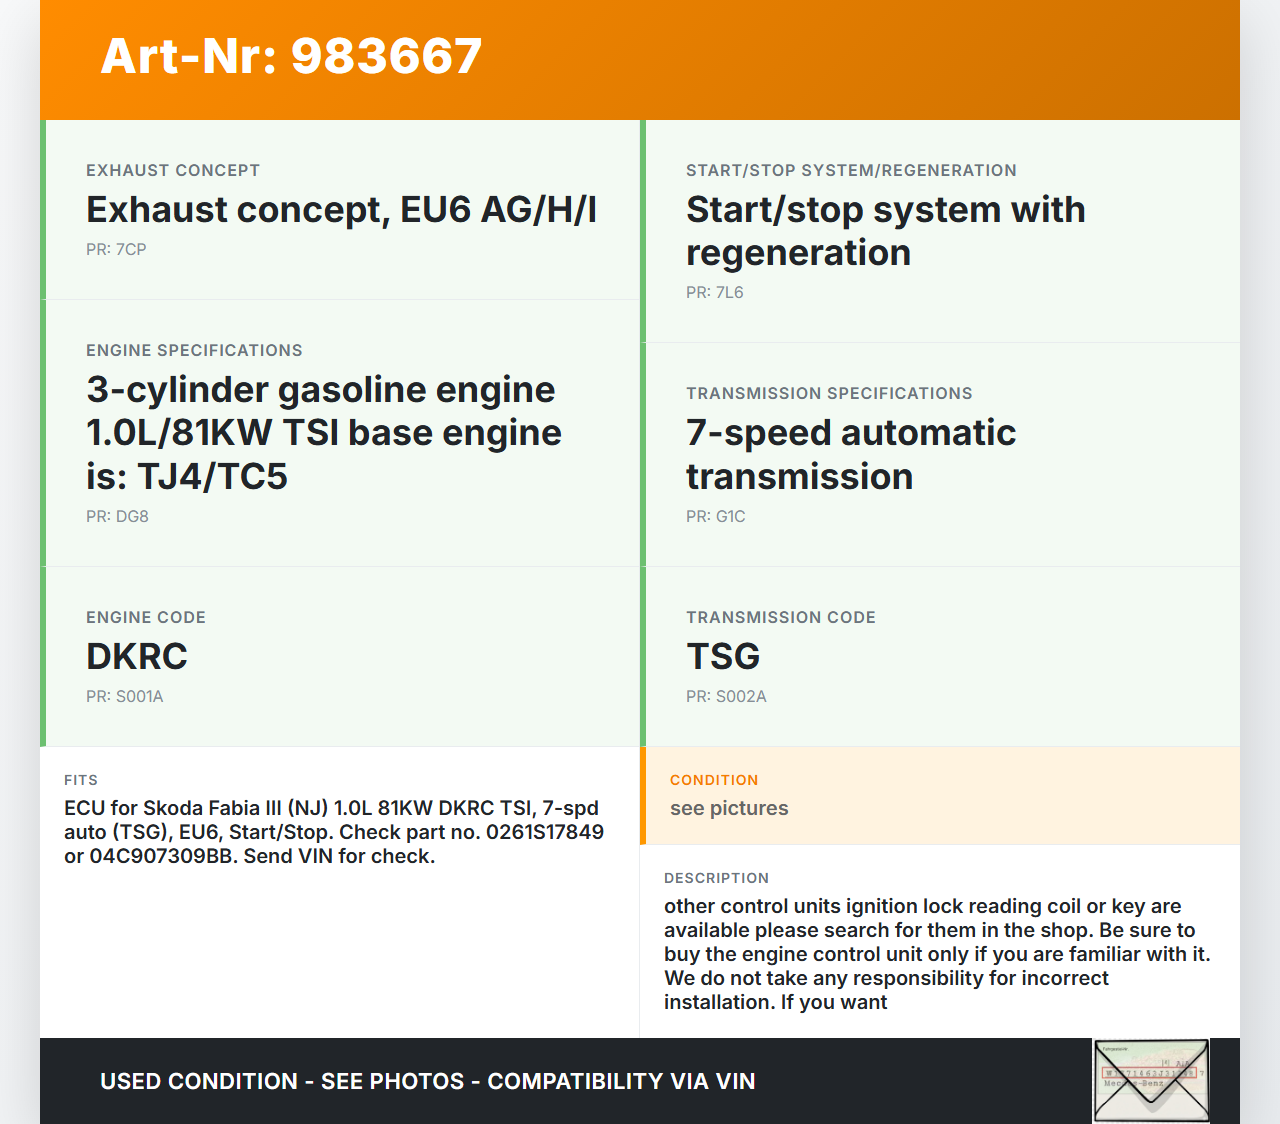The width and height of the screenshot is (1280, 1124).
Task: Click the 'PR: 7L6' code
Action: pos(715,292)
